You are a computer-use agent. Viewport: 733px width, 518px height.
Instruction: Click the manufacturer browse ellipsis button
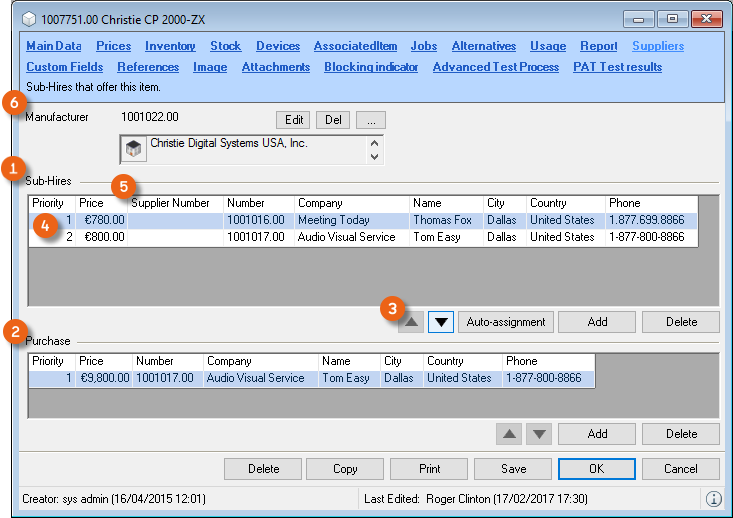370,120
